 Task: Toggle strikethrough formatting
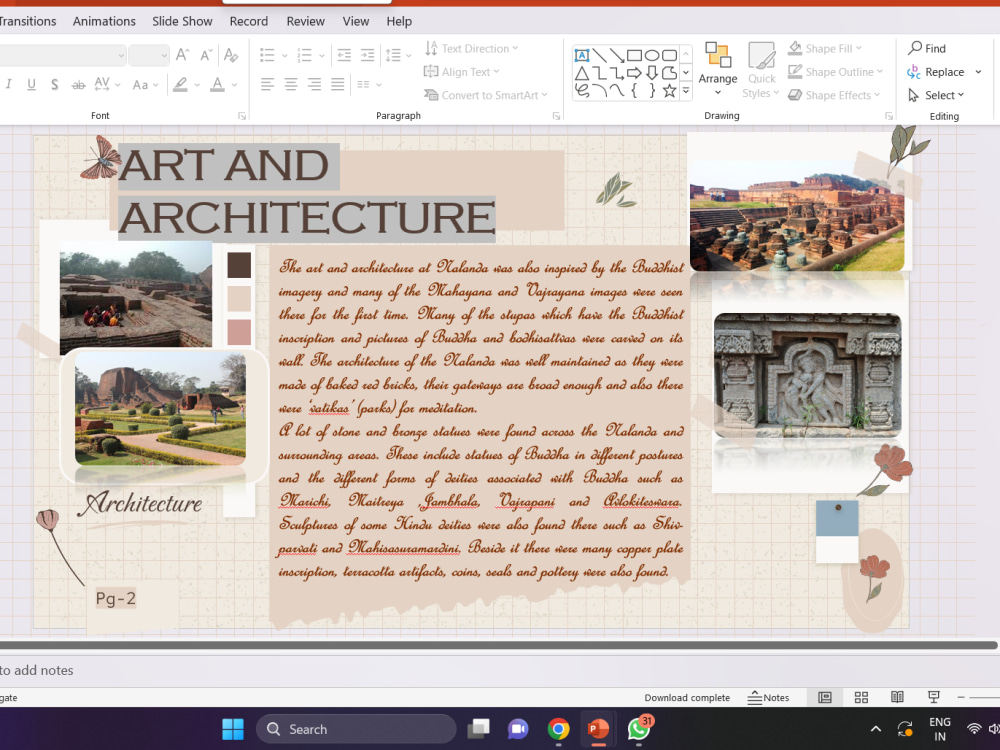(x=78, y=84)
